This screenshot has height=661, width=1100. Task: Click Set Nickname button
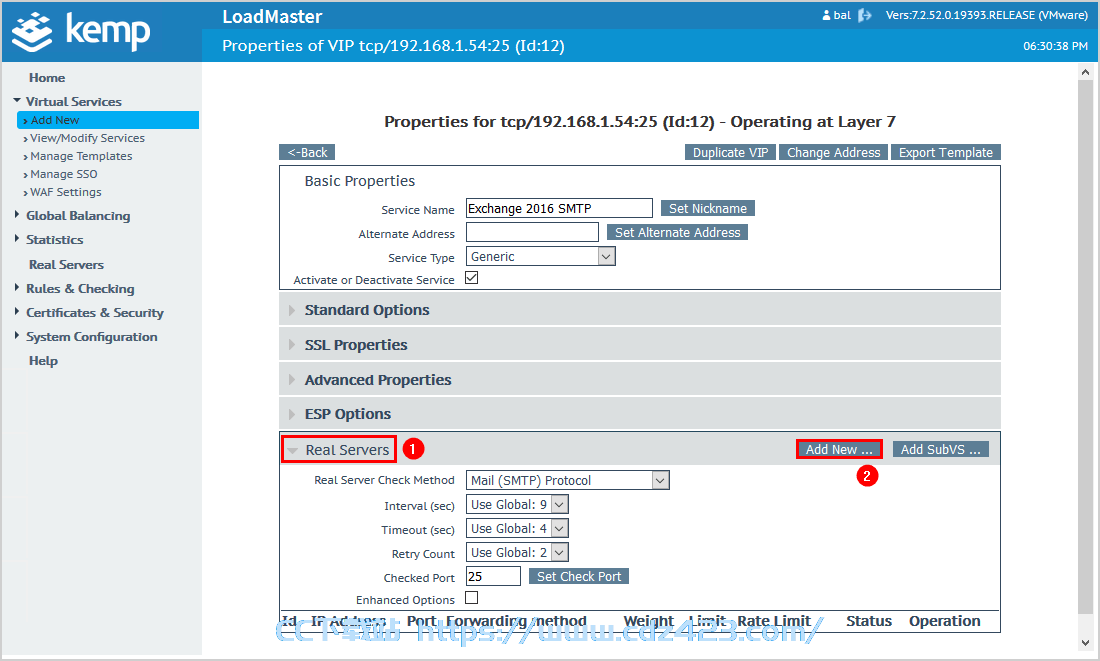point(708,208)
